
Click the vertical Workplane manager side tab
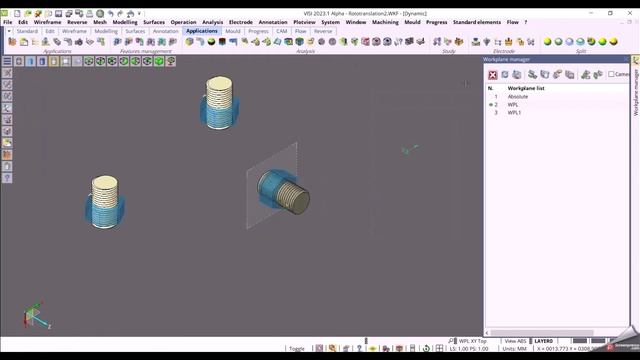636,87
